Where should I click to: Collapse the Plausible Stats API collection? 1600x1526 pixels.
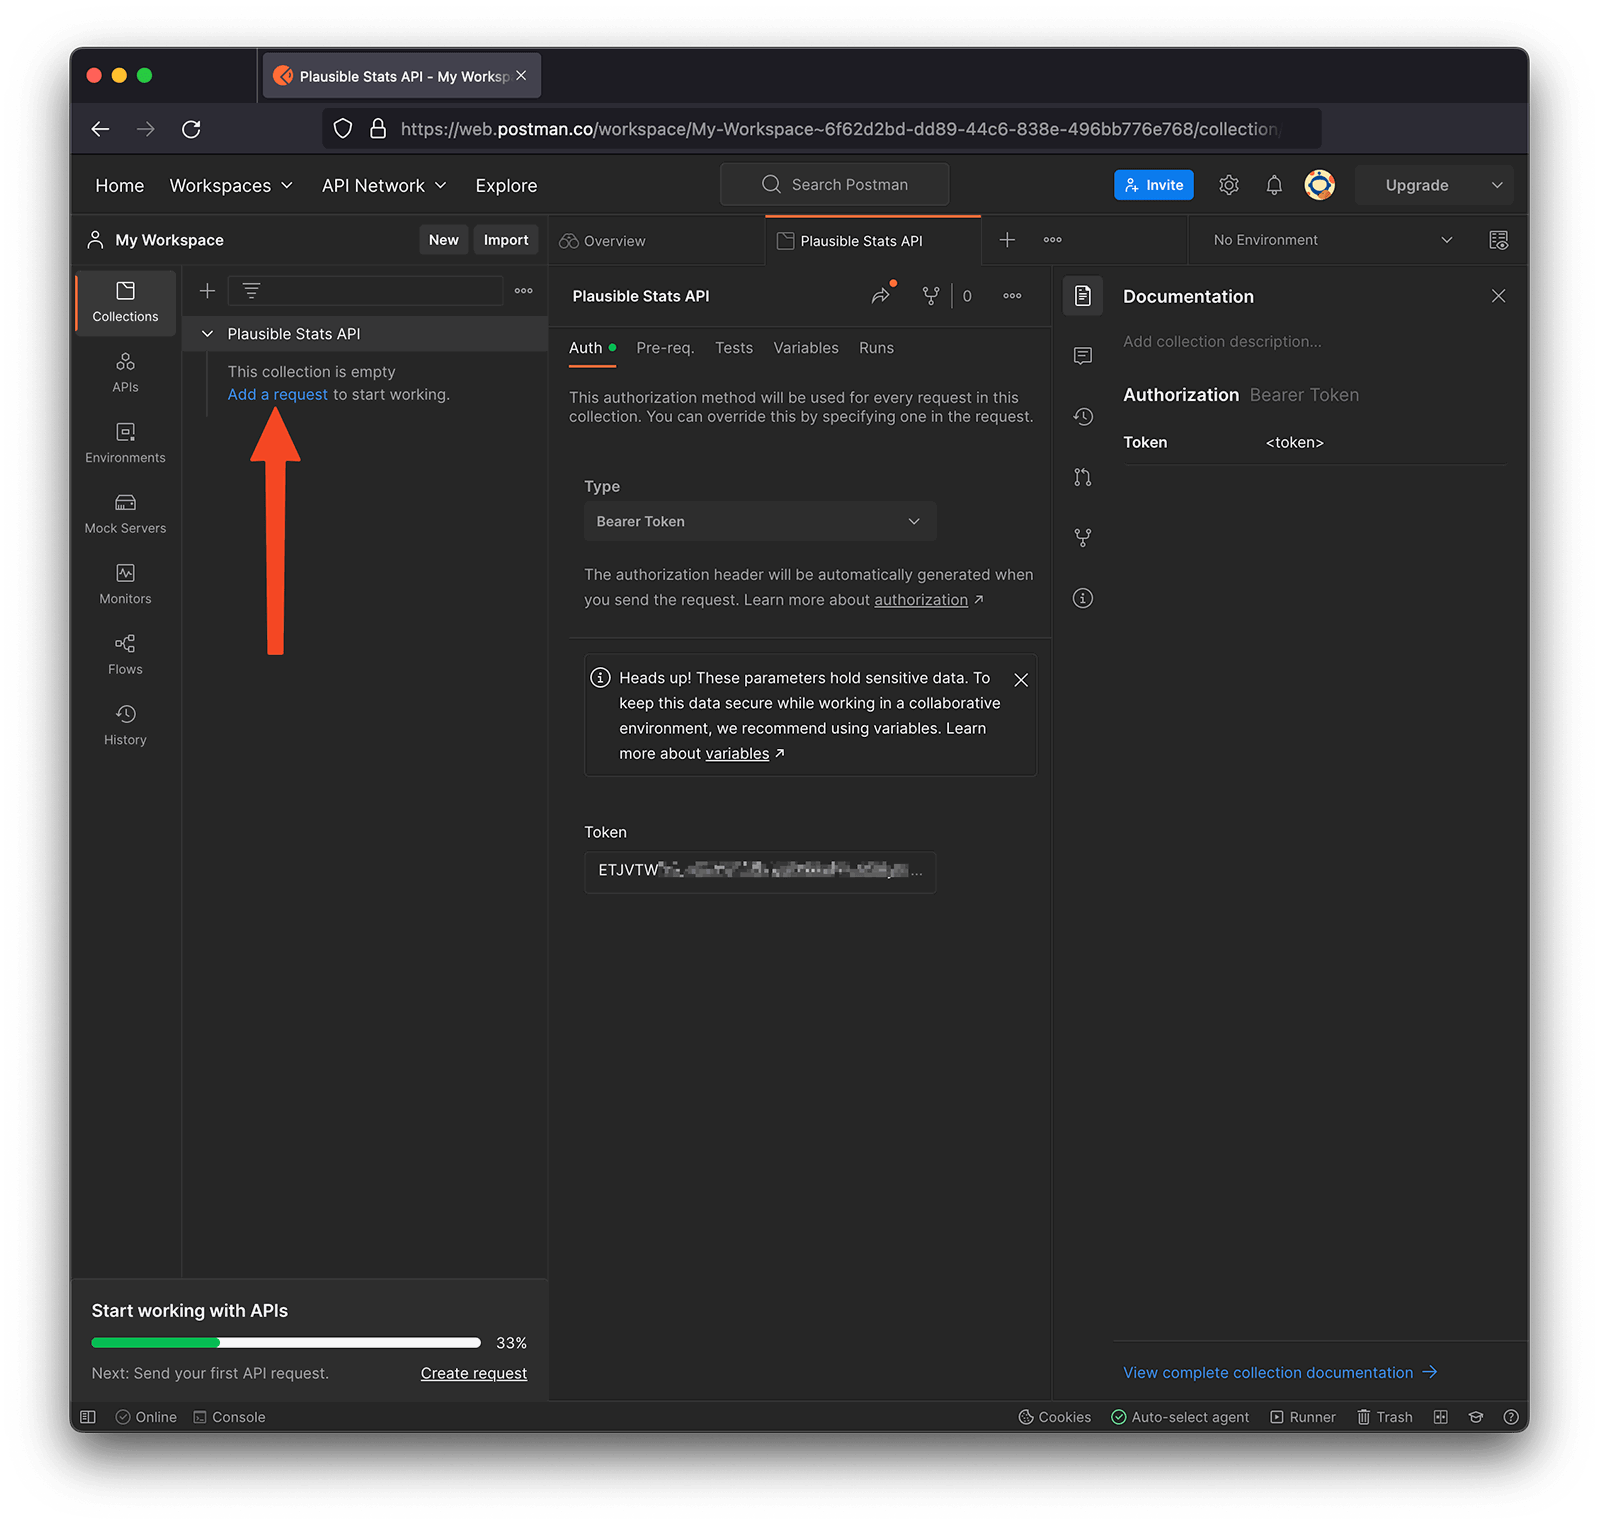point(208,334)
